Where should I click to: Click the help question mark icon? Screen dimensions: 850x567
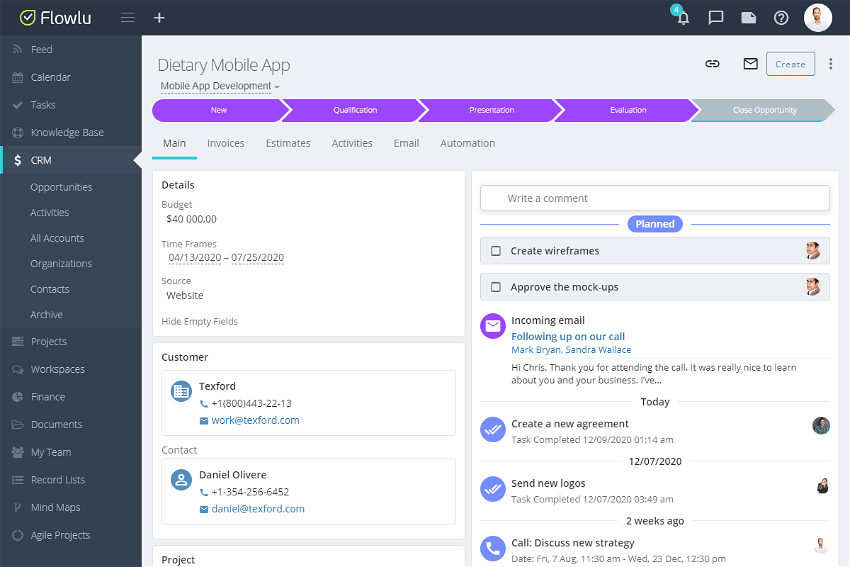781,18
